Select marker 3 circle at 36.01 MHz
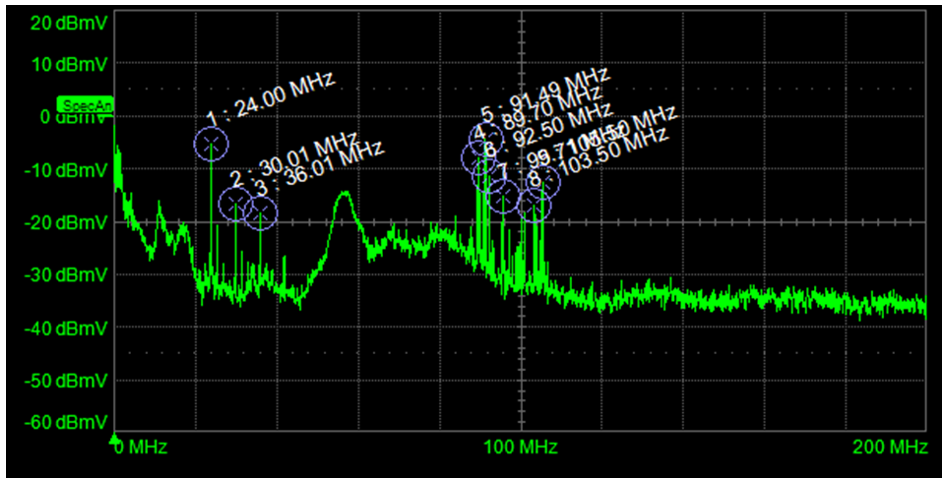 (260, 213)
